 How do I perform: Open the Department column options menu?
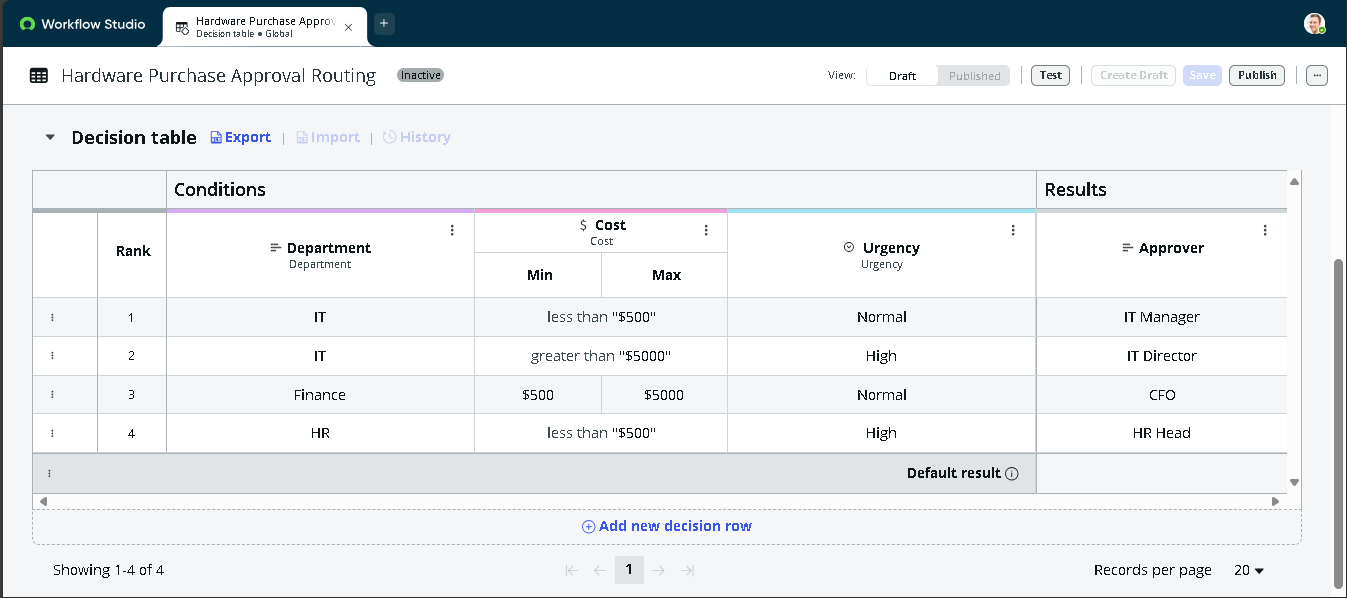[x=452, y=230]
